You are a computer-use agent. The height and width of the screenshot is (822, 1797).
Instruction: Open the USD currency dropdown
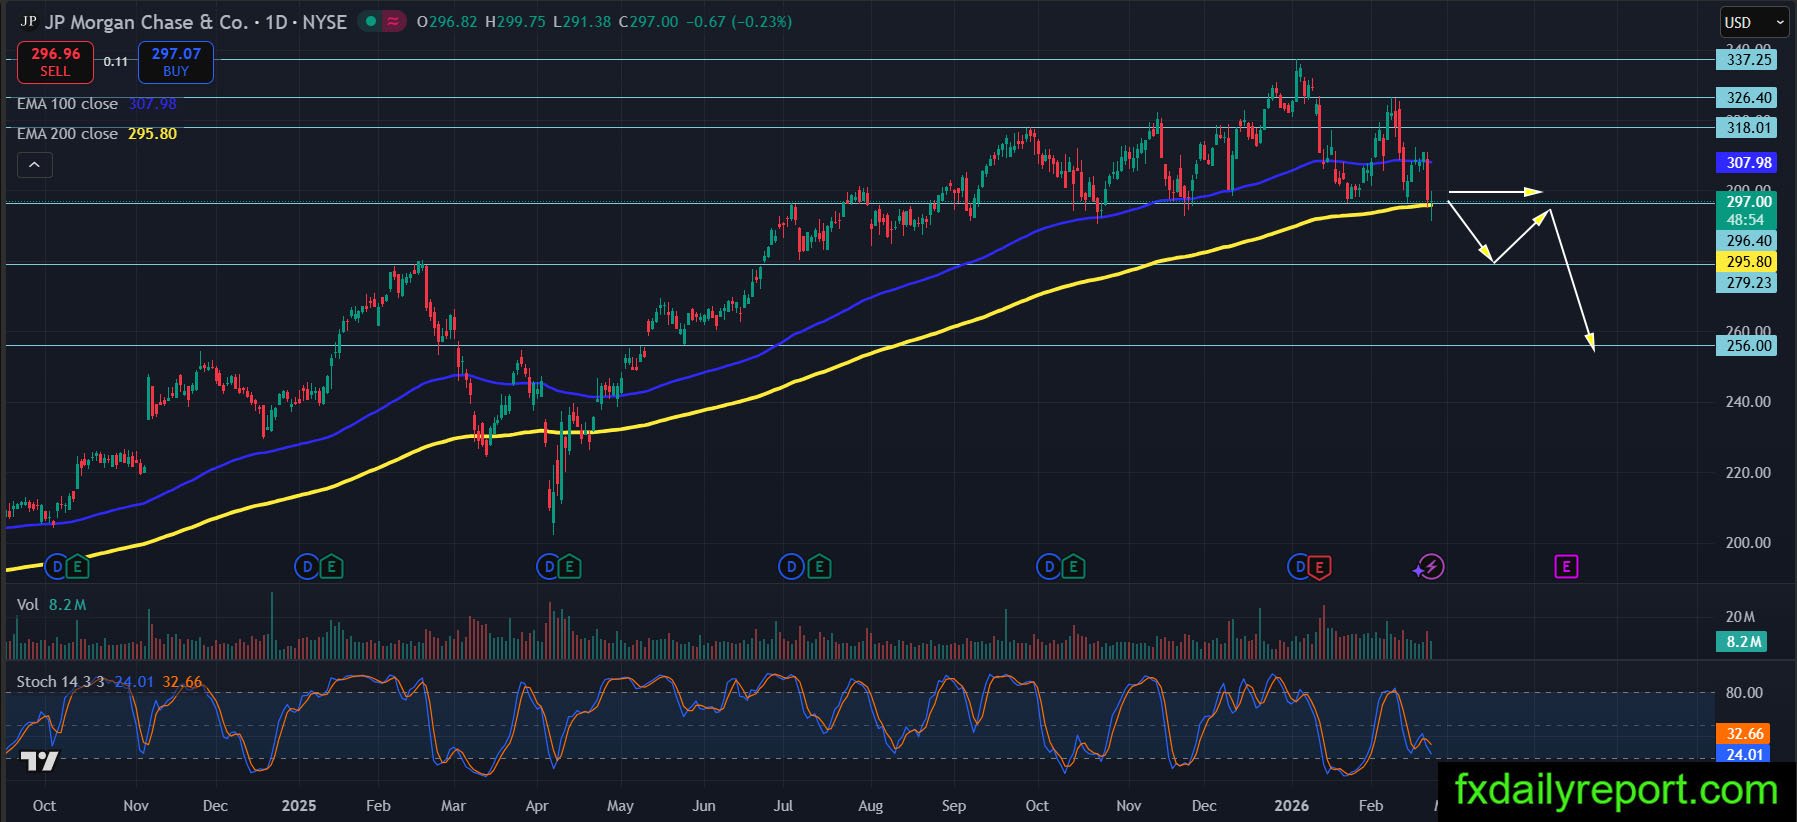tap(1754, 22)
